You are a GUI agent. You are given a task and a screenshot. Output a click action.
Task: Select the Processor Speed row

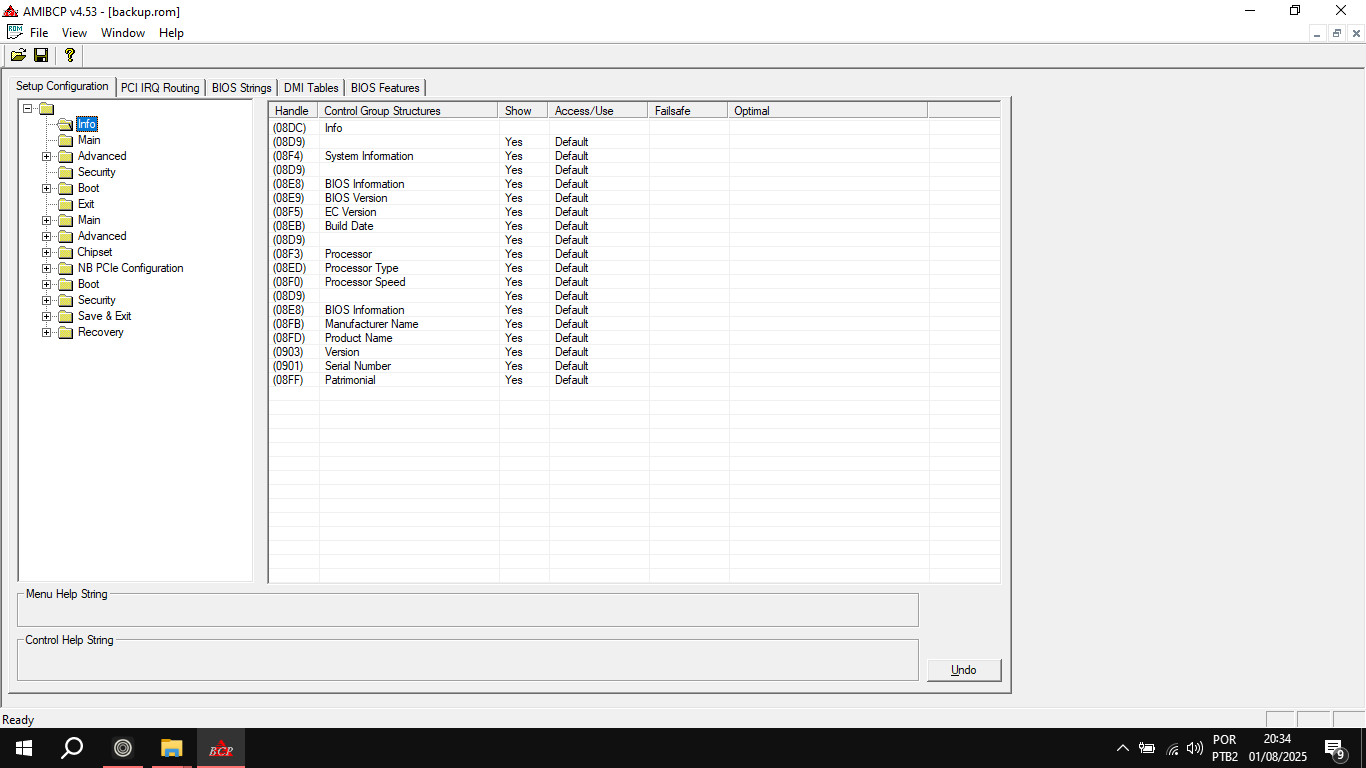tap(634, 282)
